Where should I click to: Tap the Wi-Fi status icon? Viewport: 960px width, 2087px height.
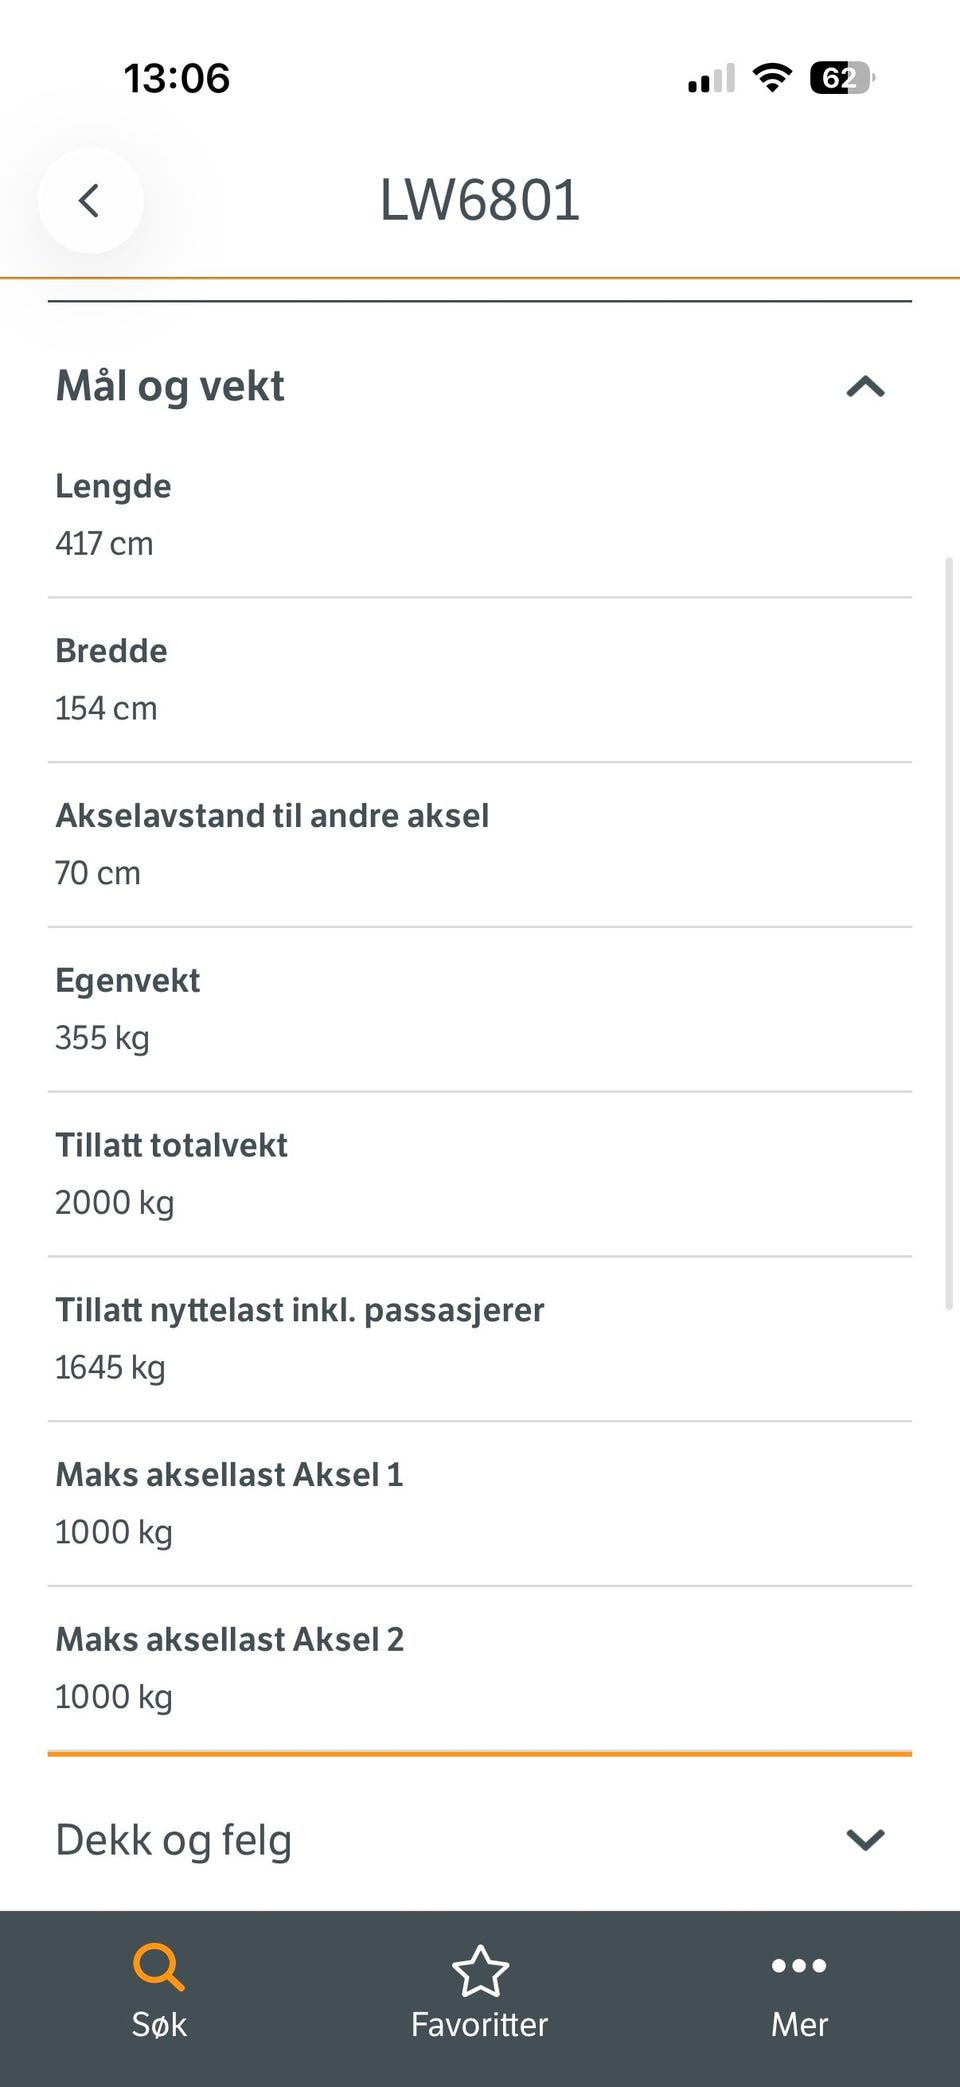771,77
